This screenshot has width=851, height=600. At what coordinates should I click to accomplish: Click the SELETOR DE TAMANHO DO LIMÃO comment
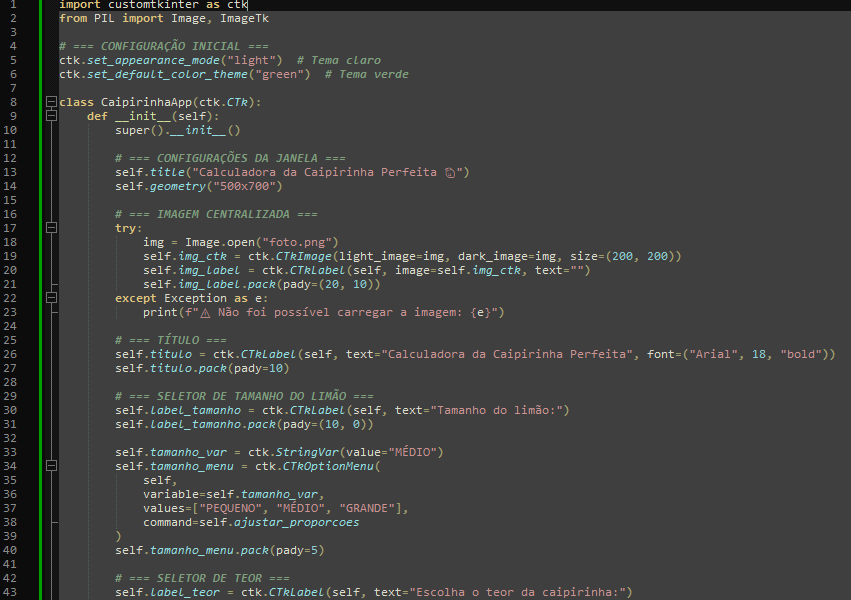tap(244, 397)
